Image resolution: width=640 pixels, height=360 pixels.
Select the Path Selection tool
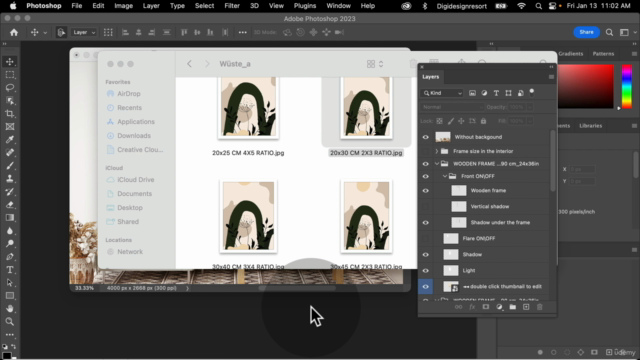pos(10,282)
